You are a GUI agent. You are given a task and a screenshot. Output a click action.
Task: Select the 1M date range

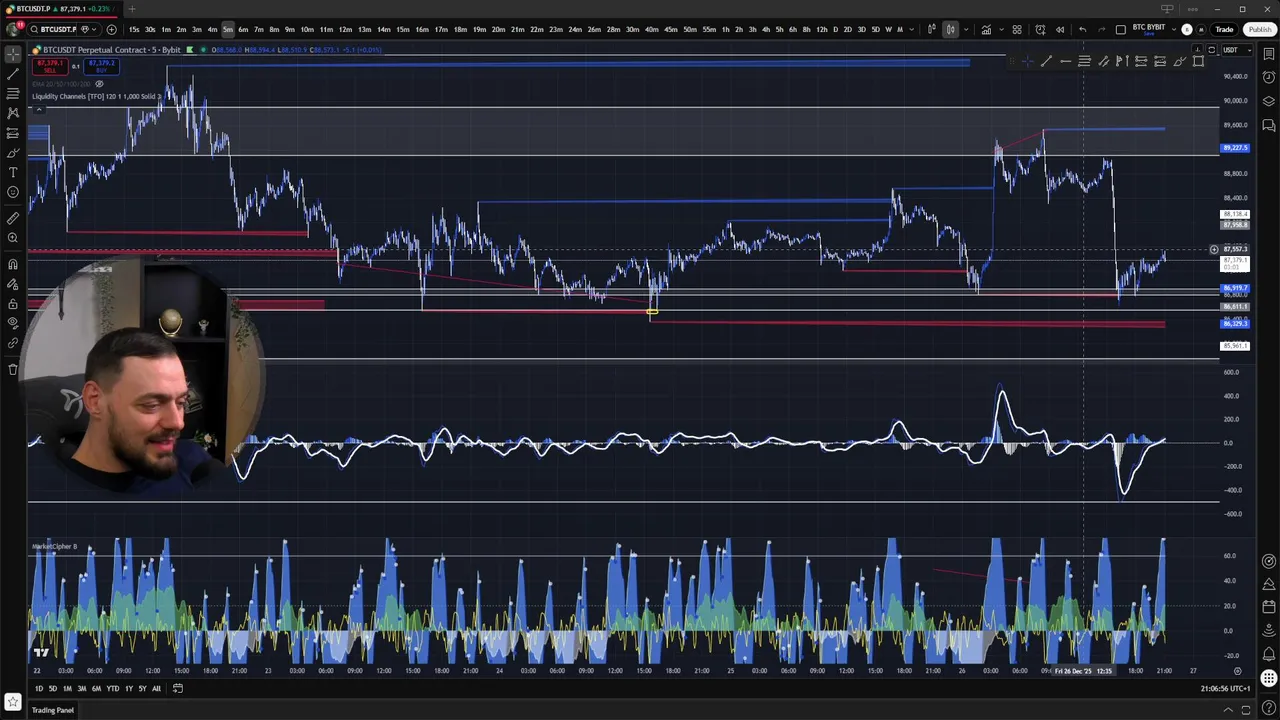pyautogui.click(x=67, y=688)
